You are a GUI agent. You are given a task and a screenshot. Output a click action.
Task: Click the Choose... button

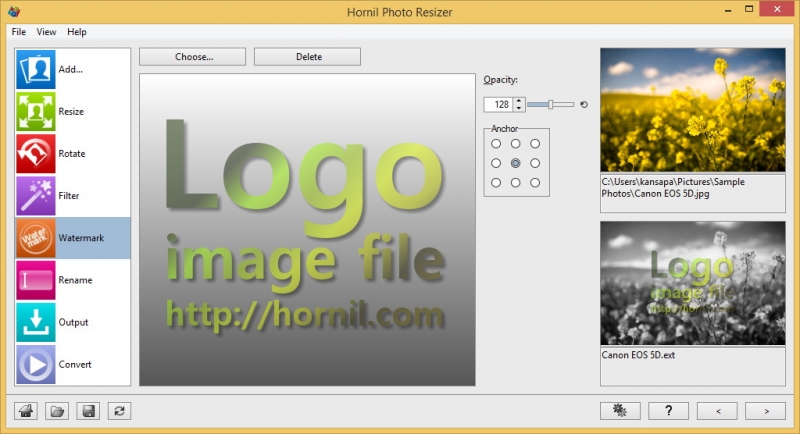click(192, 57)
